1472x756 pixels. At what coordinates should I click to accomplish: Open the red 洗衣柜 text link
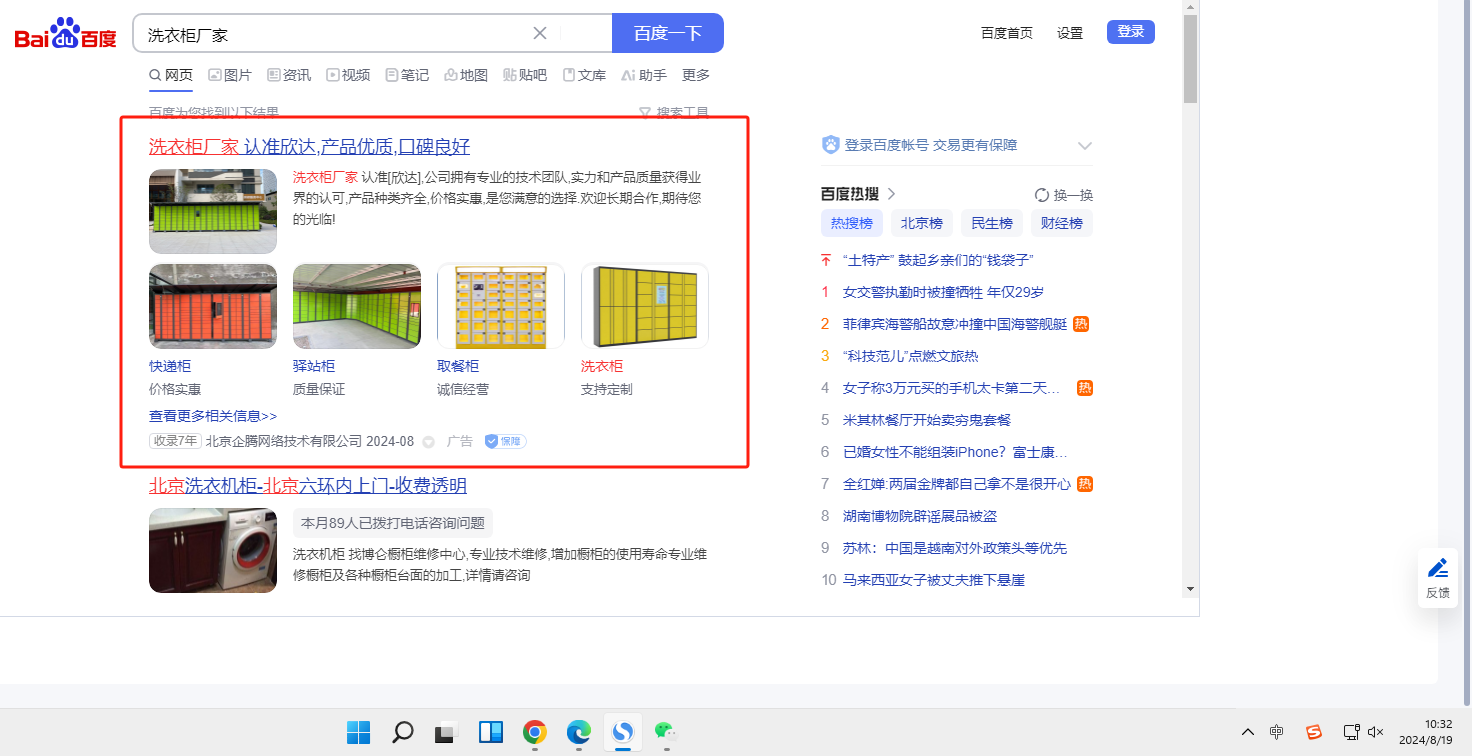(602, 366)
